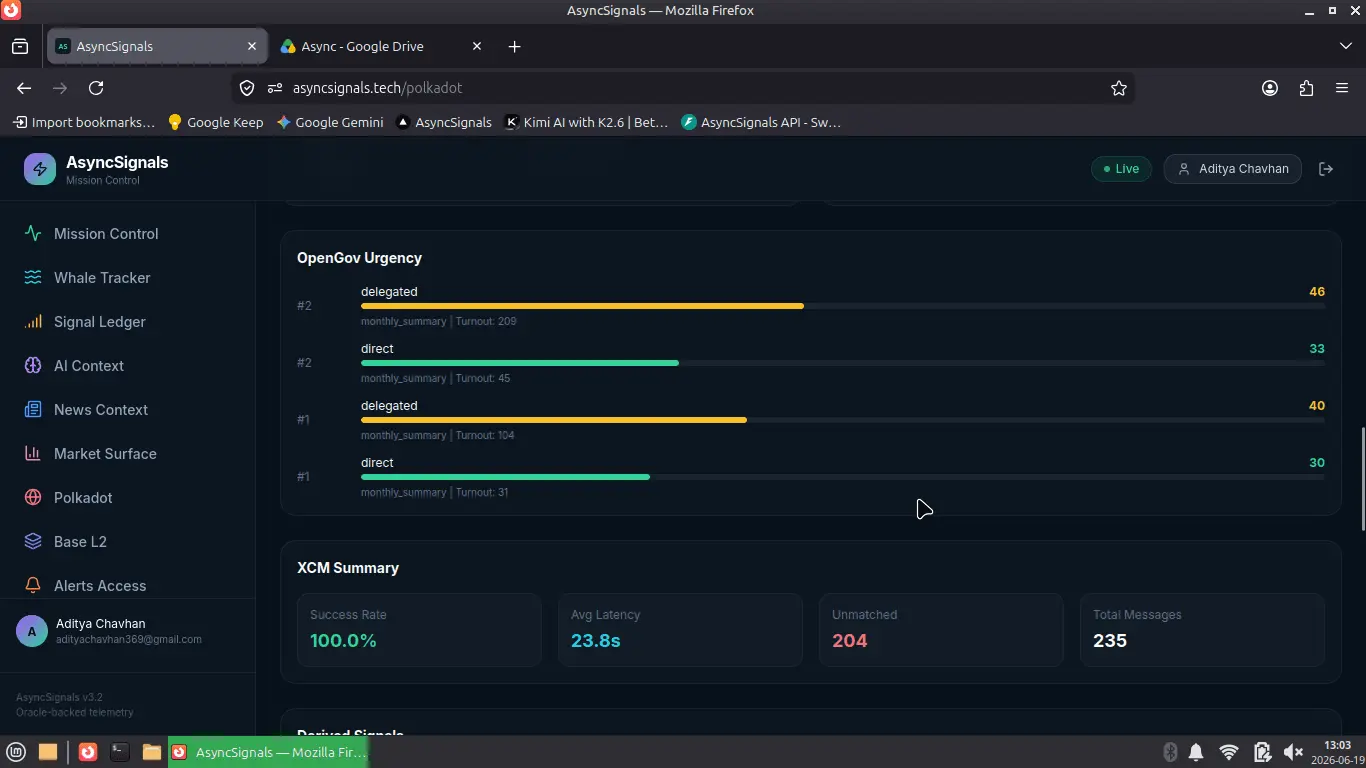Click the Success Rate 100.0% value
This screenshot has height=768, width=1366.
click(x=343, y=641)
